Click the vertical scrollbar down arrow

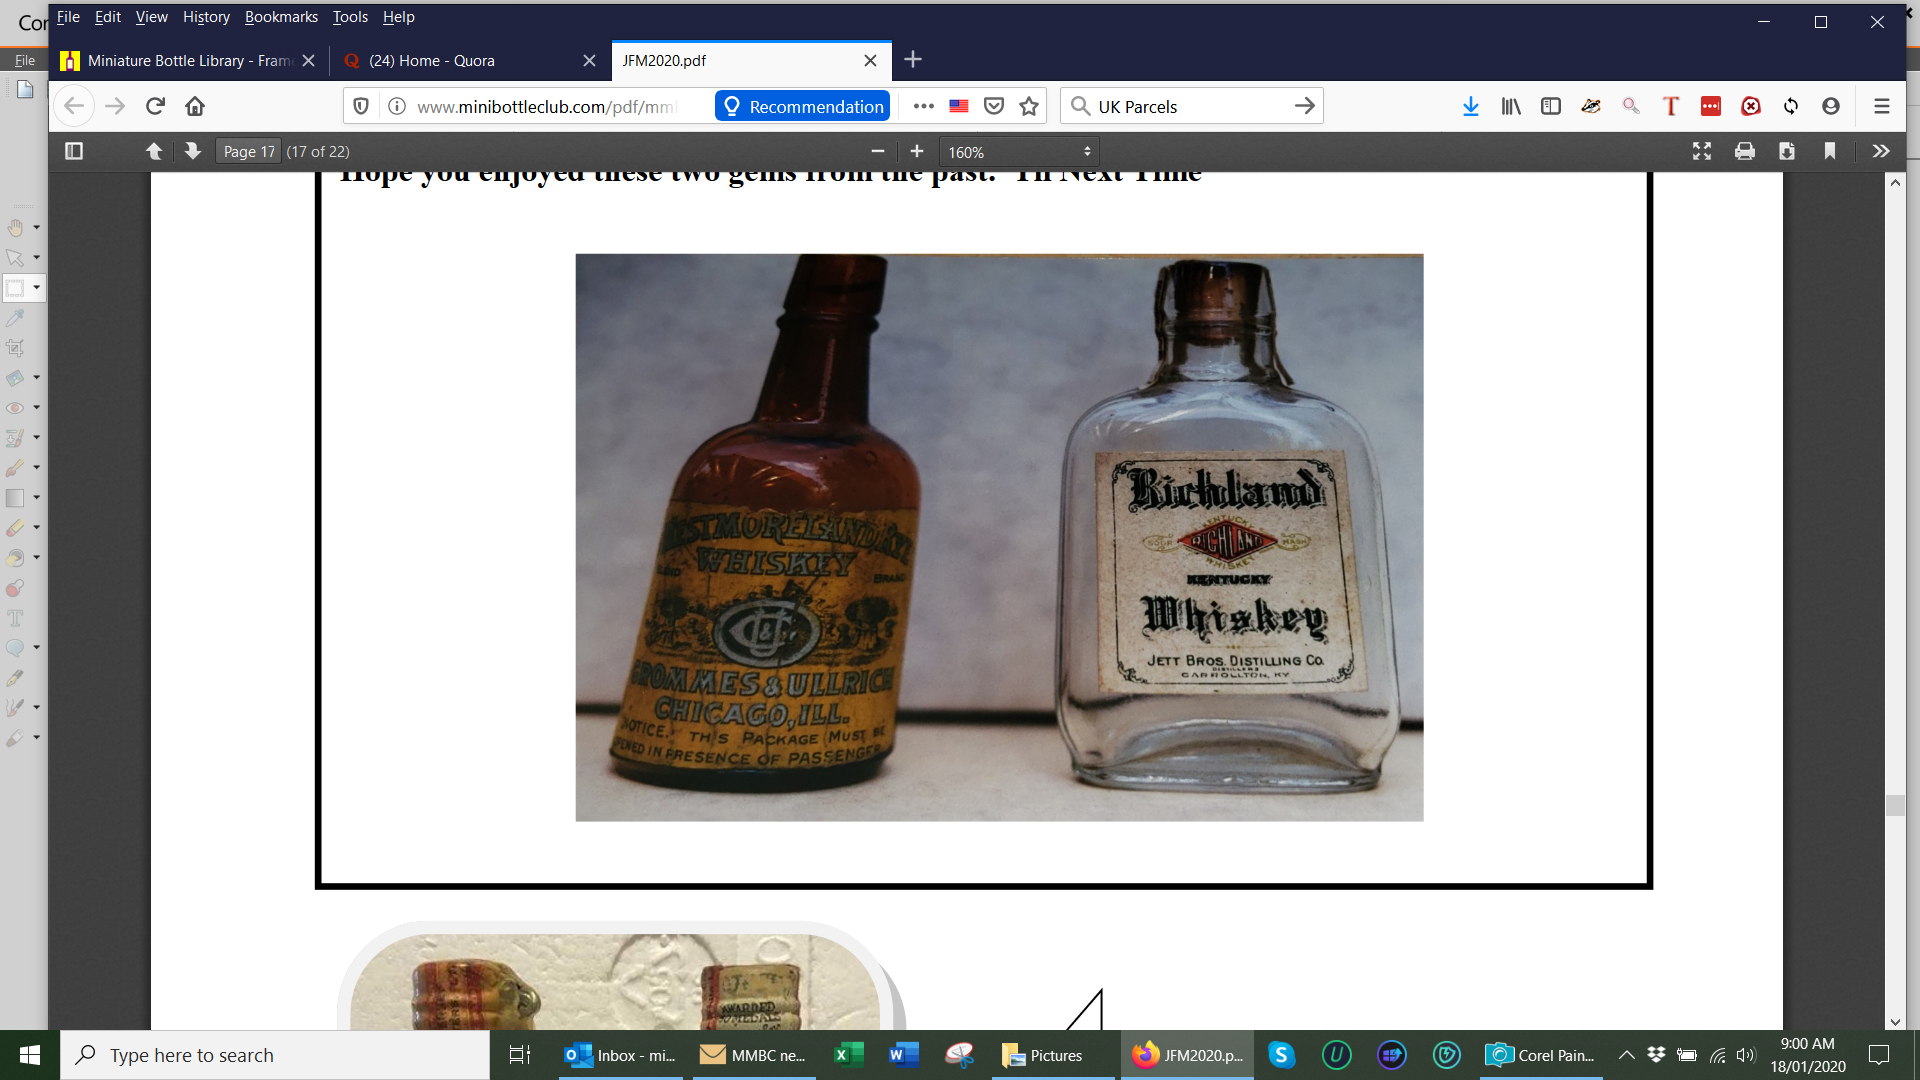(1895, 1022)
